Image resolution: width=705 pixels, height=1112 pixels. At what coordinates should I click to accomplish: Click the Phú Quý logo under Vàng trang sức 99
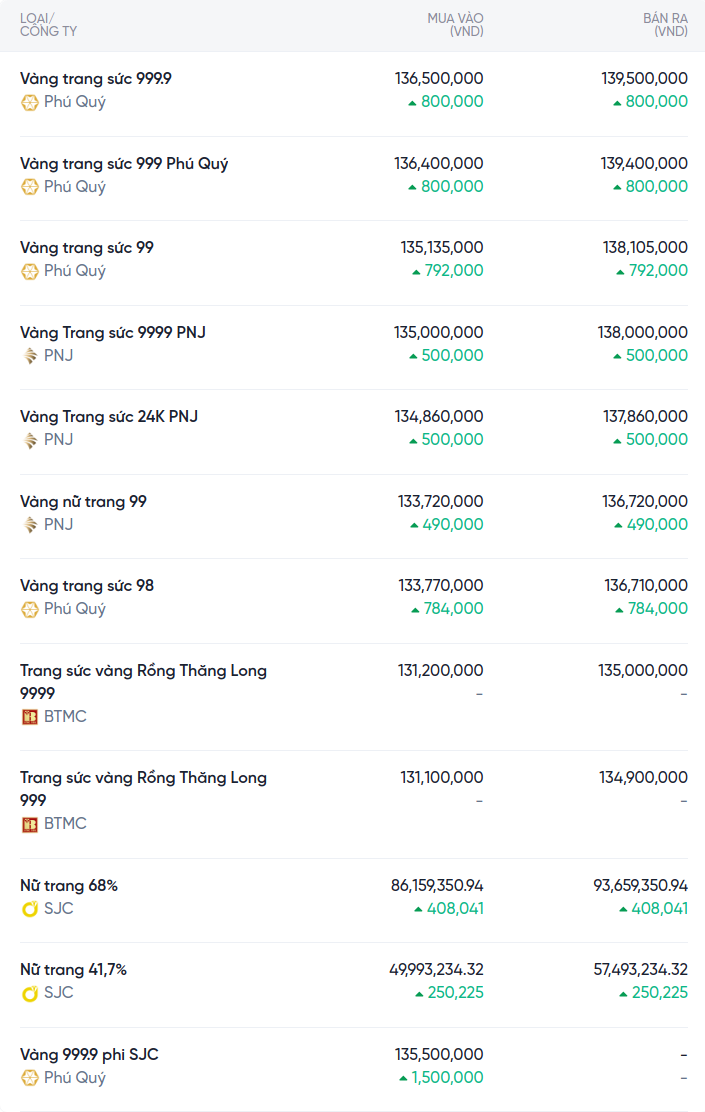(30, 271)
